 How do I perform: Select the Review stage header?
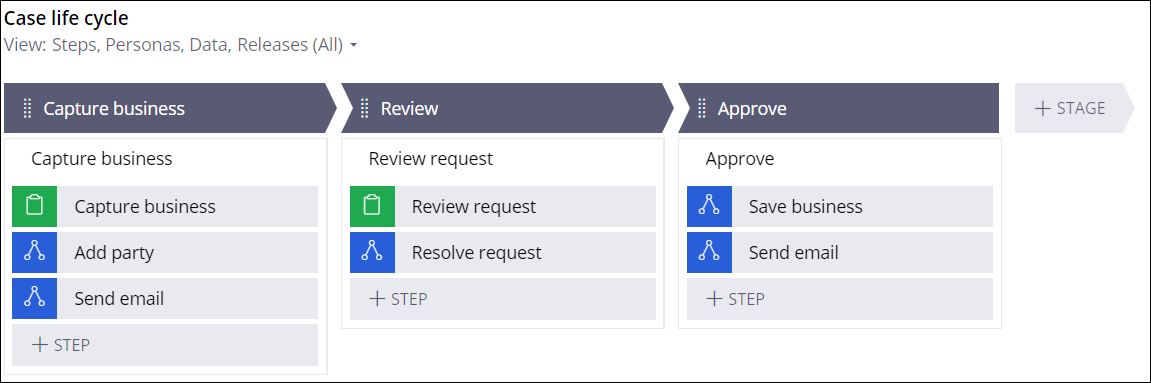coord(506,109)
